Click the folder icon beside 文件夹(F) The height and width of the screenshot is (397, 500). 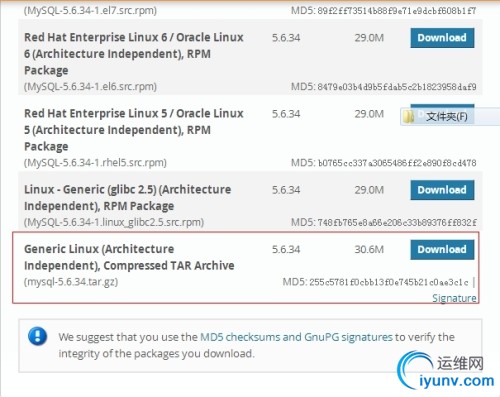[408, 117]
